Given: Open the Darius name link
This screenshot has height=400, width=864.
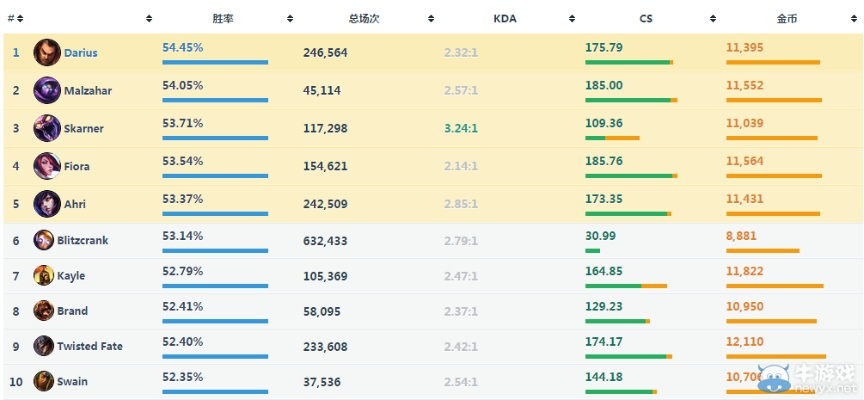Looking at the screenshot, I should click(x=81, y=53).
